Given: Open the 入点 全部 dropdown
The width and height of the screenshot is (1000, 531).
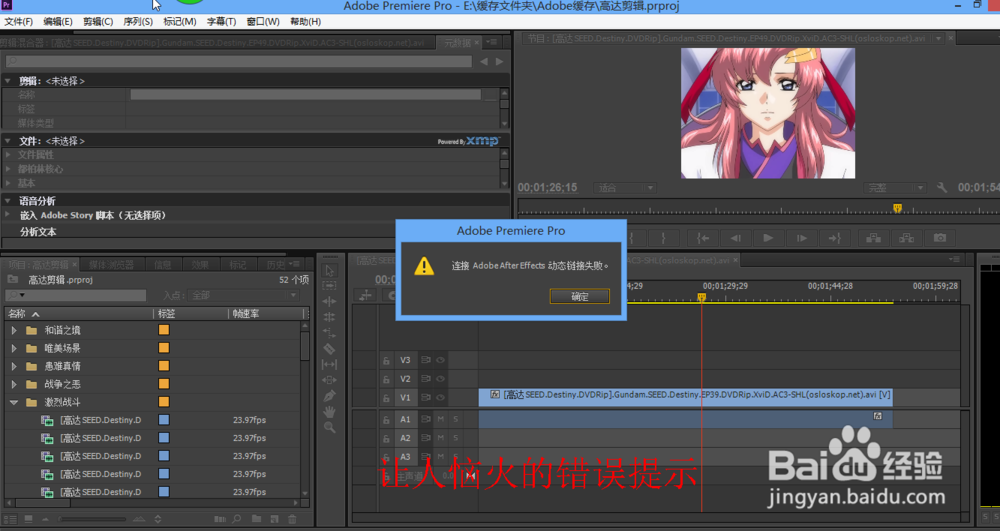Looking at the screenshot, I should tap(244, 295).
